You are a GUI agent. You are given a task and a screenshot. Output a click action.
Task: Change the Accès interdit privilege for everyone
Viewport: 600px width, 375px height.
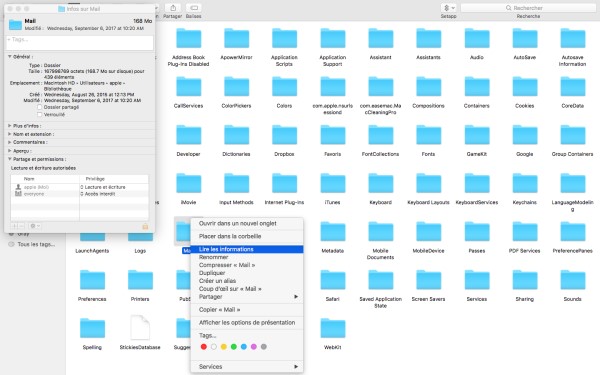[x=98, y=194]
